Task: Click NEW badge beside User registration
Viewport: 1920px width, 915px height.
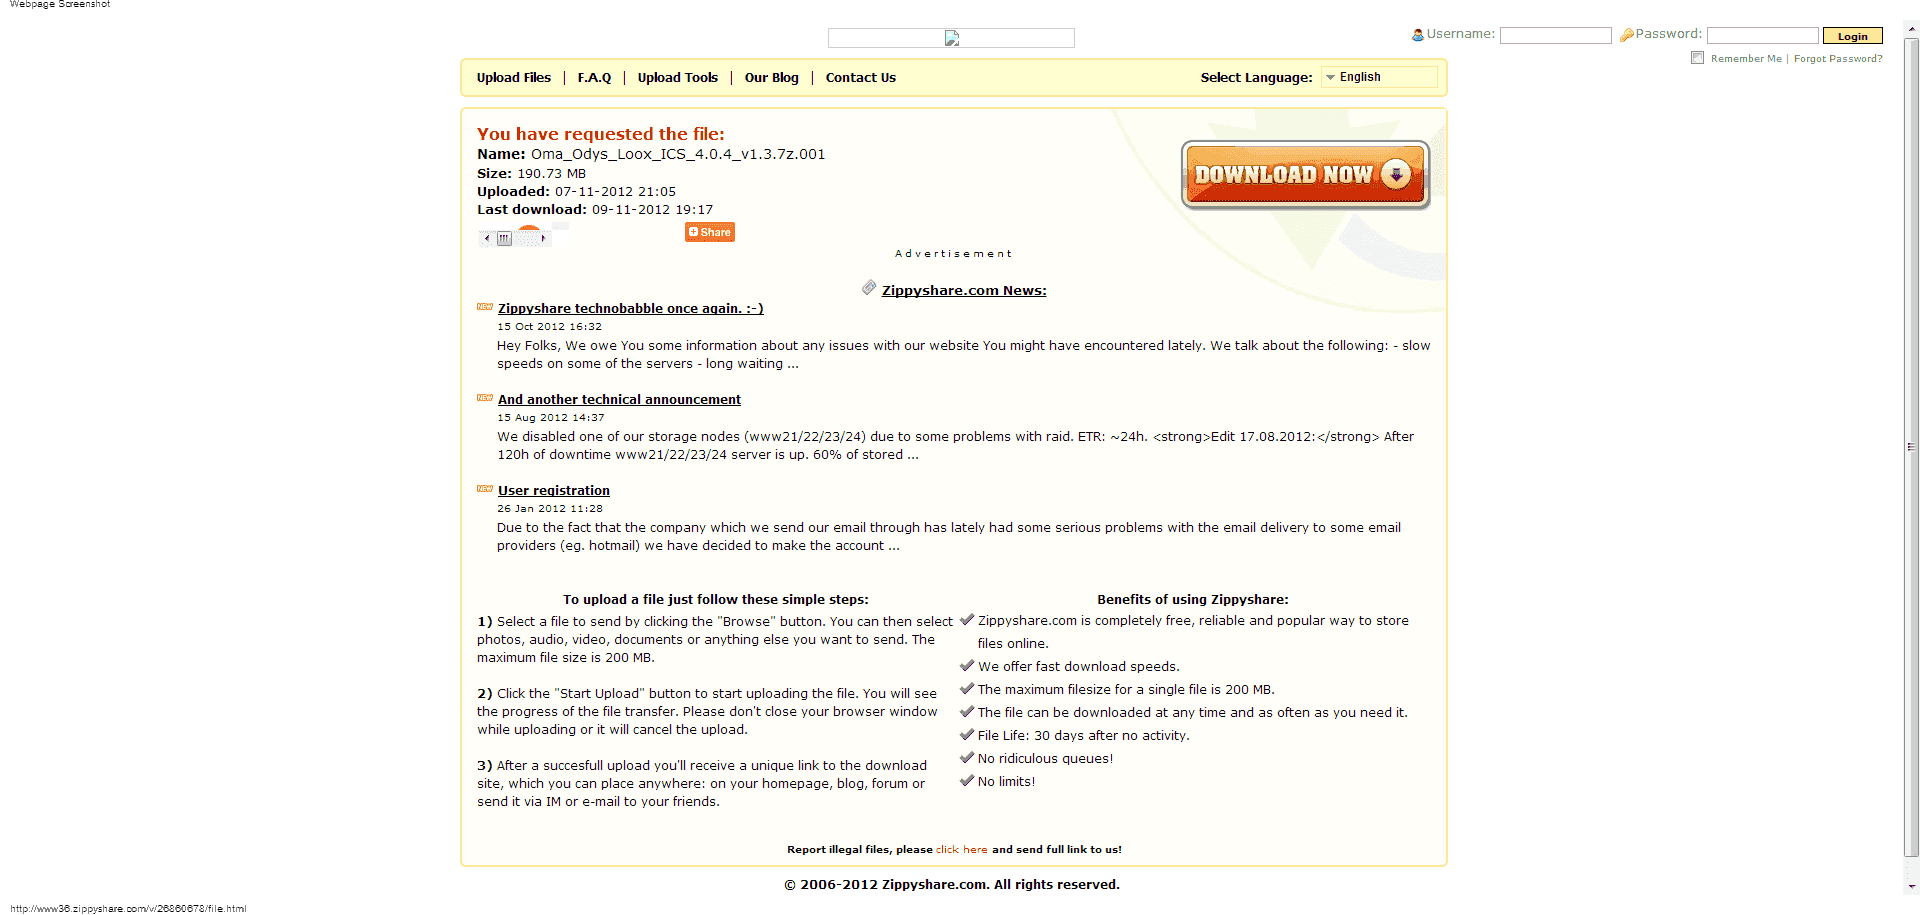Action: (x=485, y=489)
